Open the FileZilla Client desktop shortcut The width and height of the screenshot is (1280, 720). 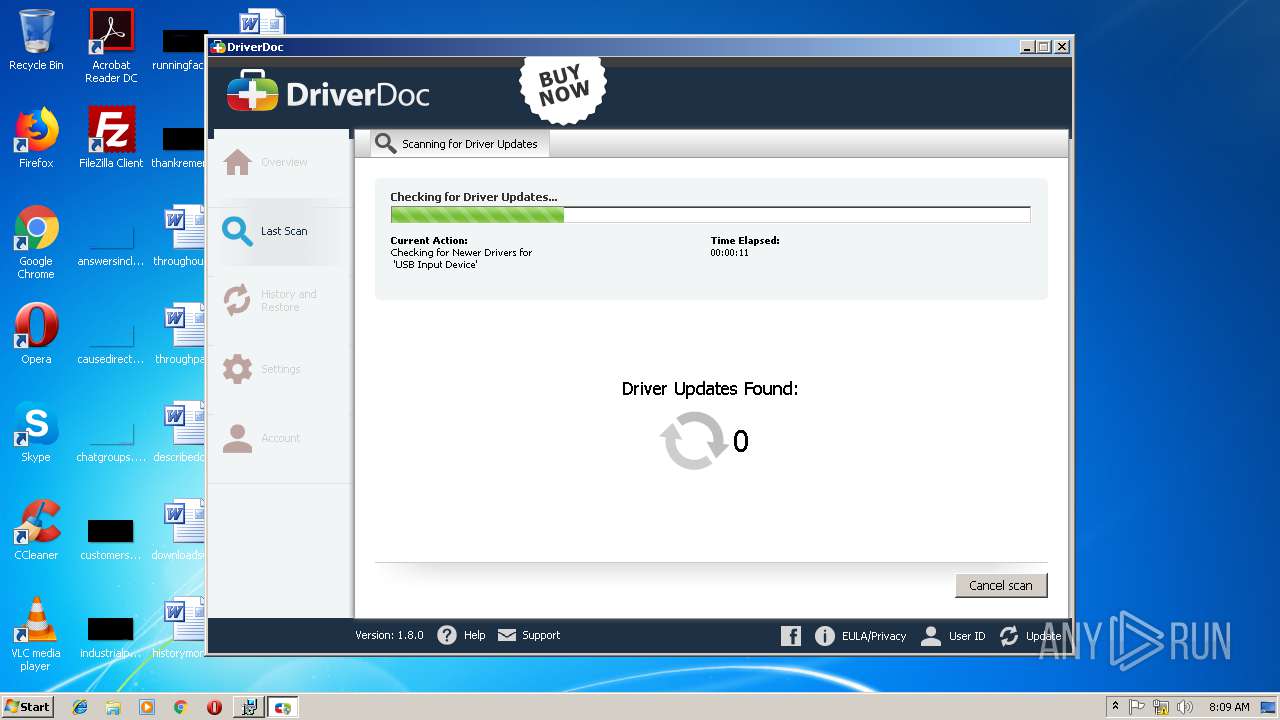pos(111,137)
